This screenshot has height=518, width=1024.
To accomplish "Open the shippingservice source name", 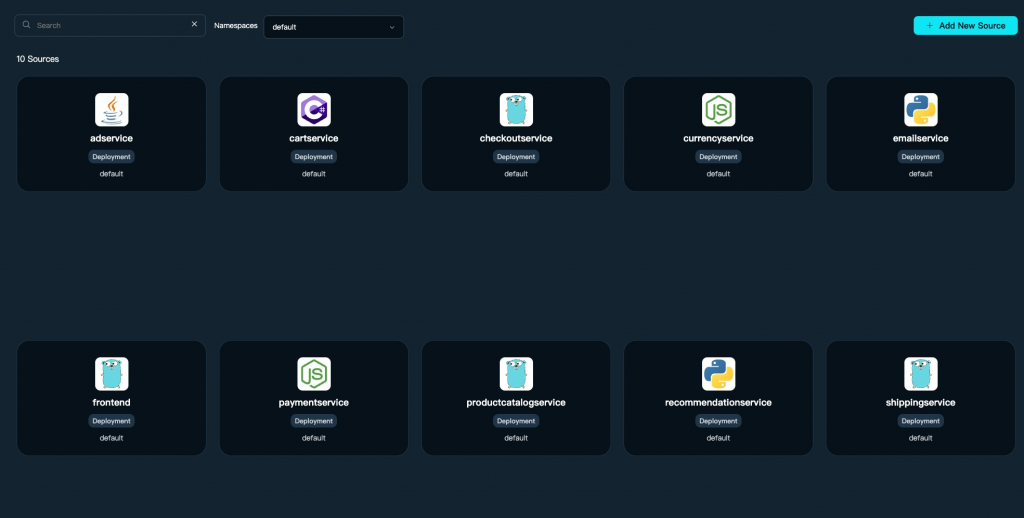I will pos(921,402).
